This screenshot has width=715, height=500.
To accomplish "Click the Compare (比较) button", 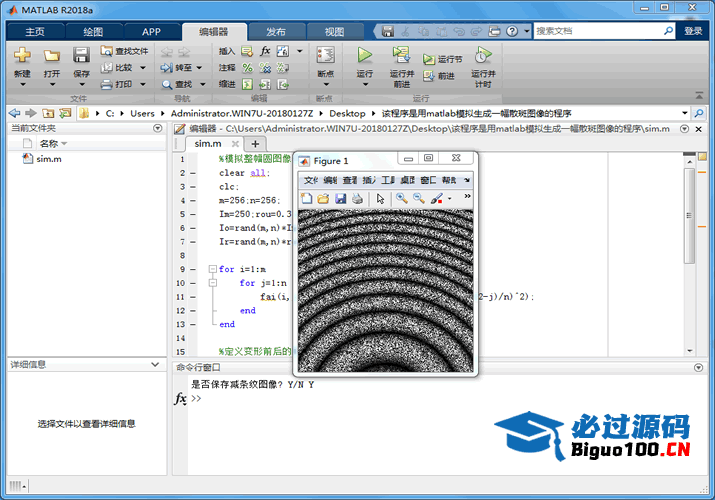I will (117, 67).
